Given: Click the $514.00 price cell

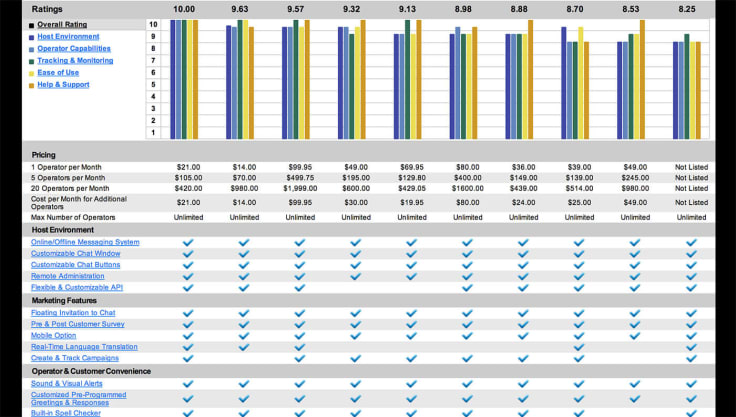Looking at the screenshot, I should (579, 188).
